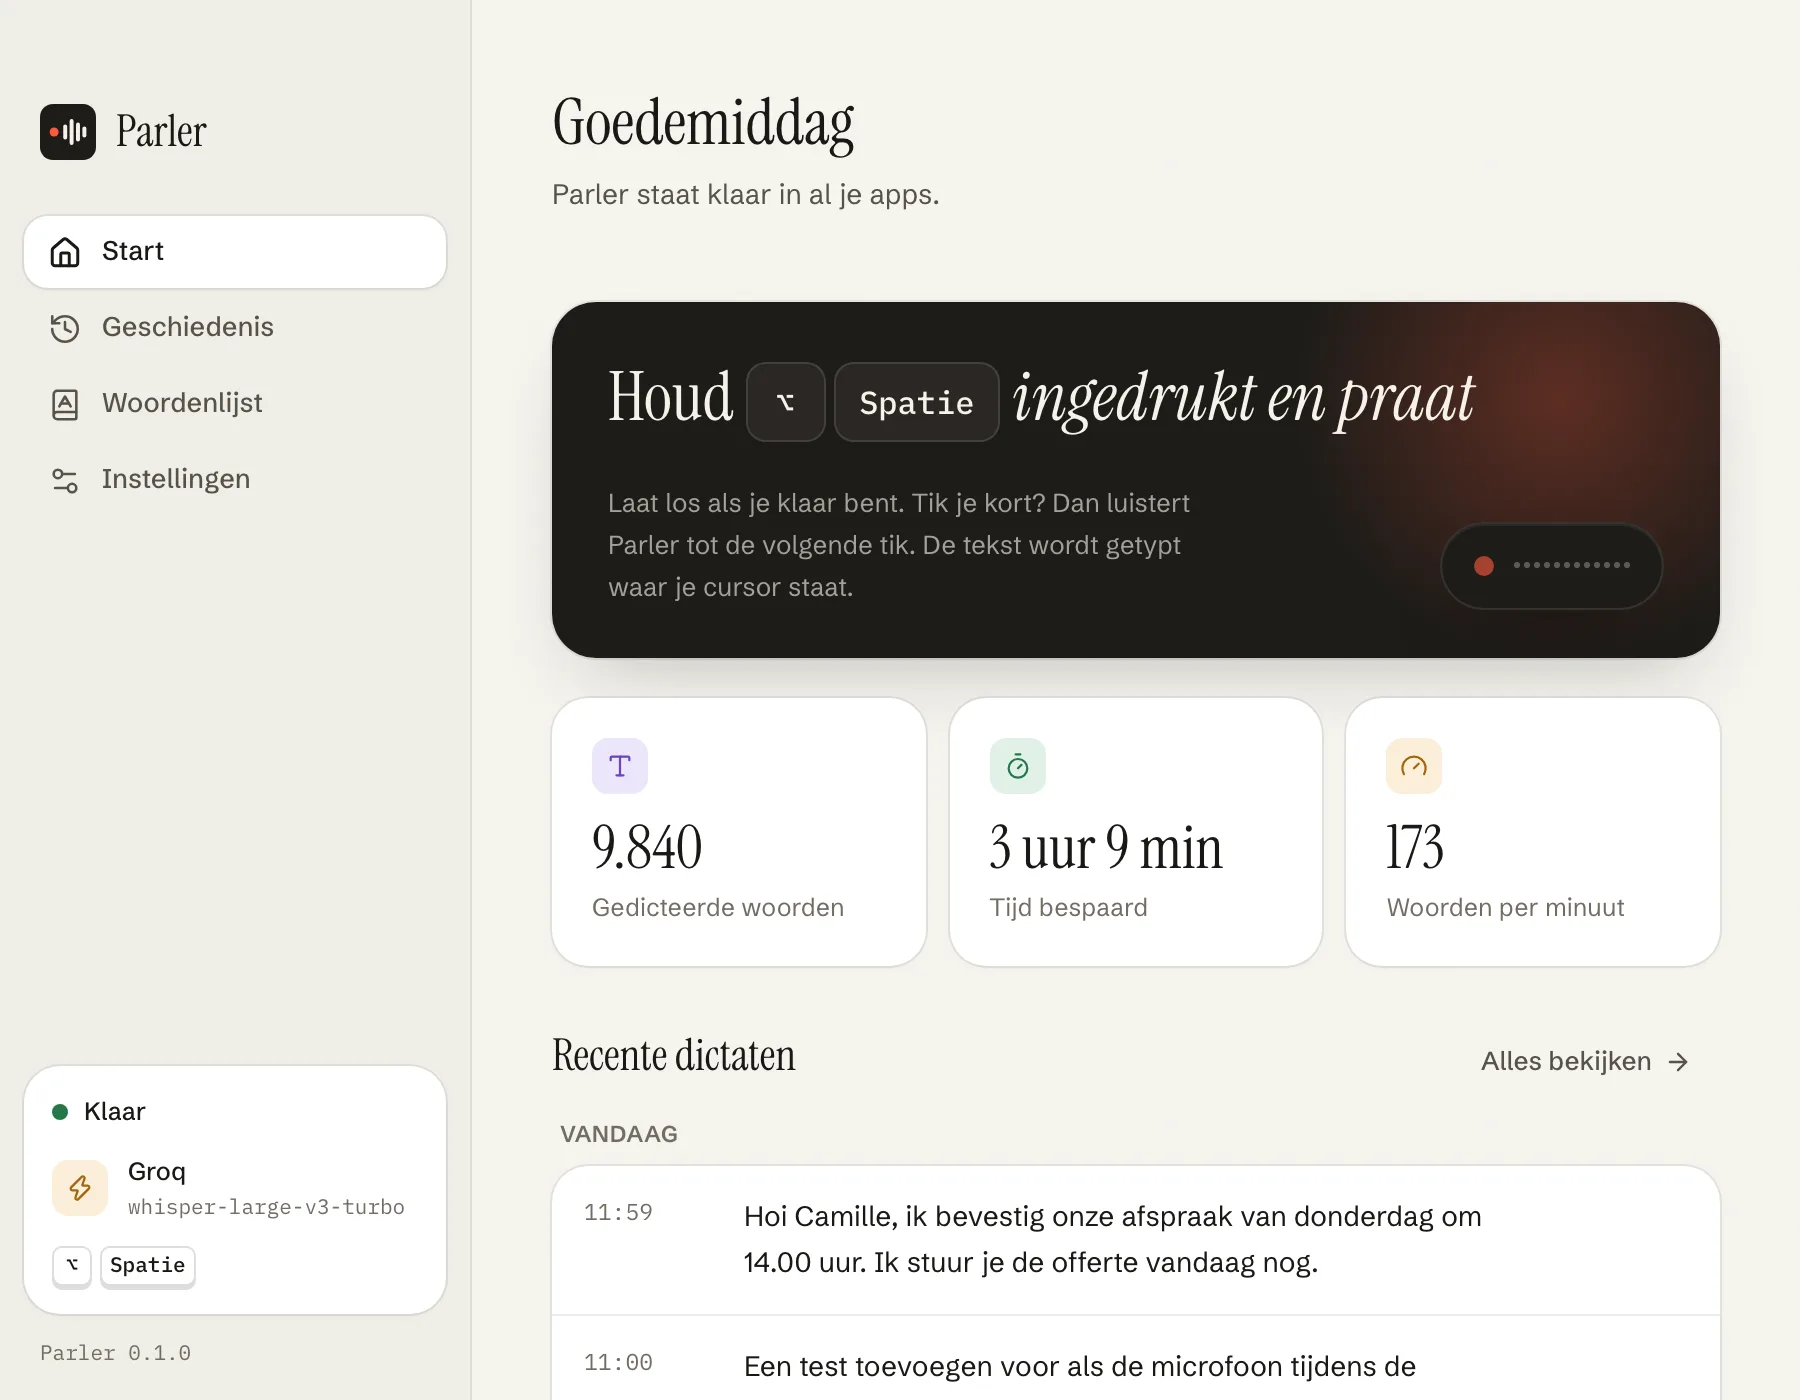Click the orange speedometer icon above Woorden per minuut
This screenshot has width=1800, height=1400.
[1414, 766]
